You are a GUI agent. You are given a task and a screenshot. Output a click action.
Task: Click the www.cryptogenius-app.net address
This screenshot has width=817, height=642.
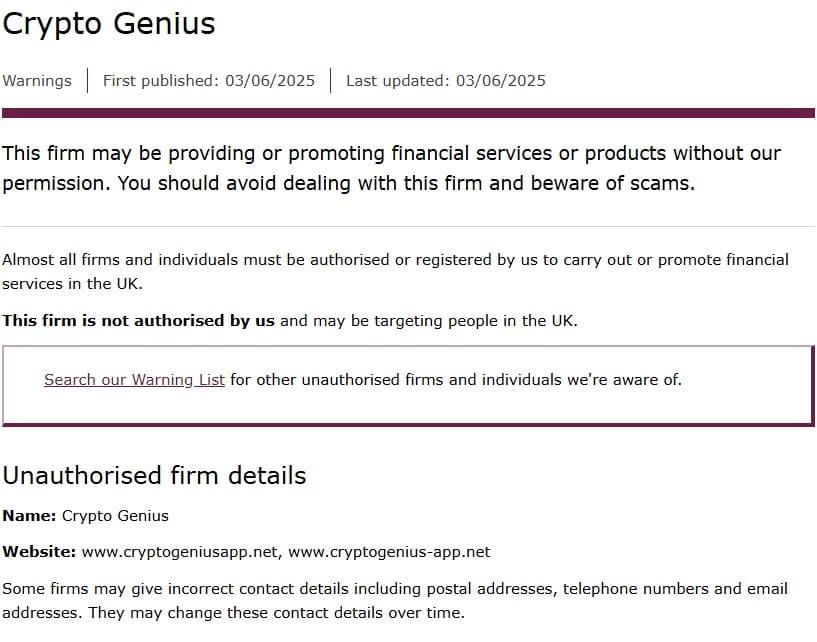point(389,552)
